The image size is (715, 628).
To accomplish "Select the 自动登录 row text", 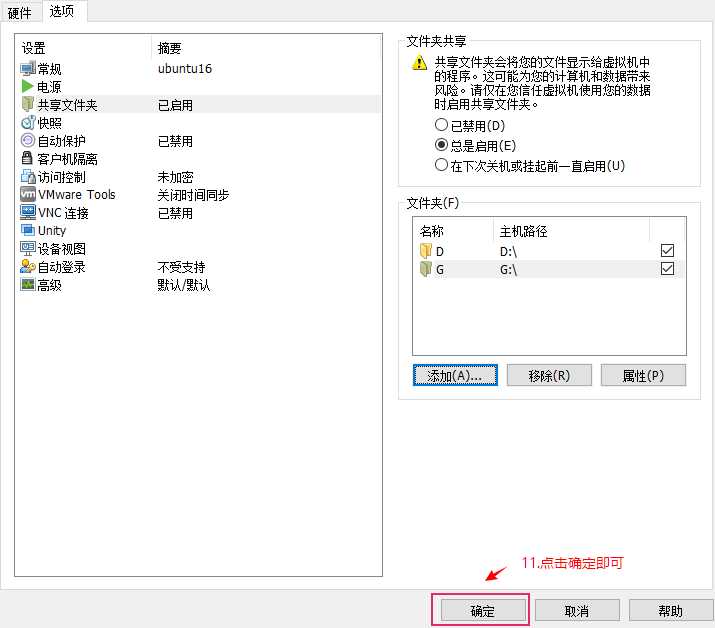I will pos(61,267).
